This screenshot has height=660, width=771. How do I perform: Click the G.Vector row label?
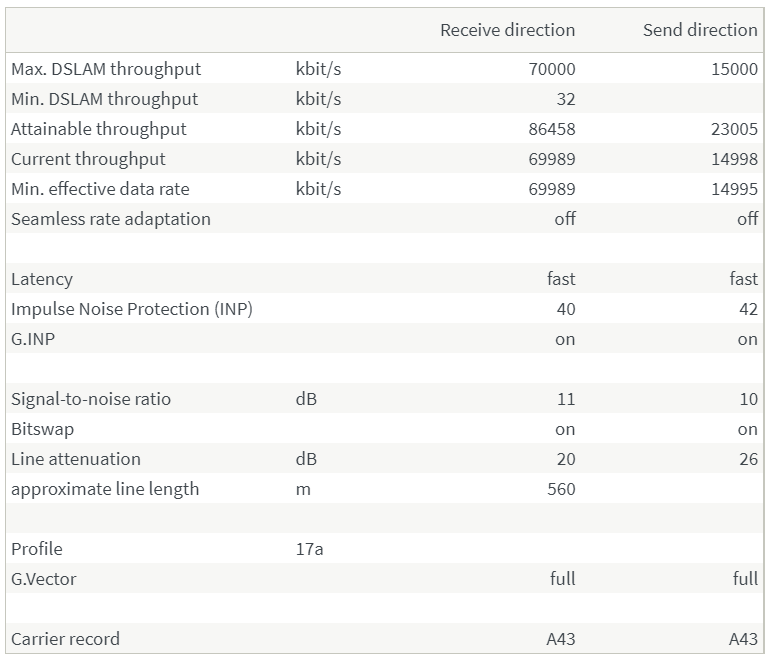click(44, 579)
